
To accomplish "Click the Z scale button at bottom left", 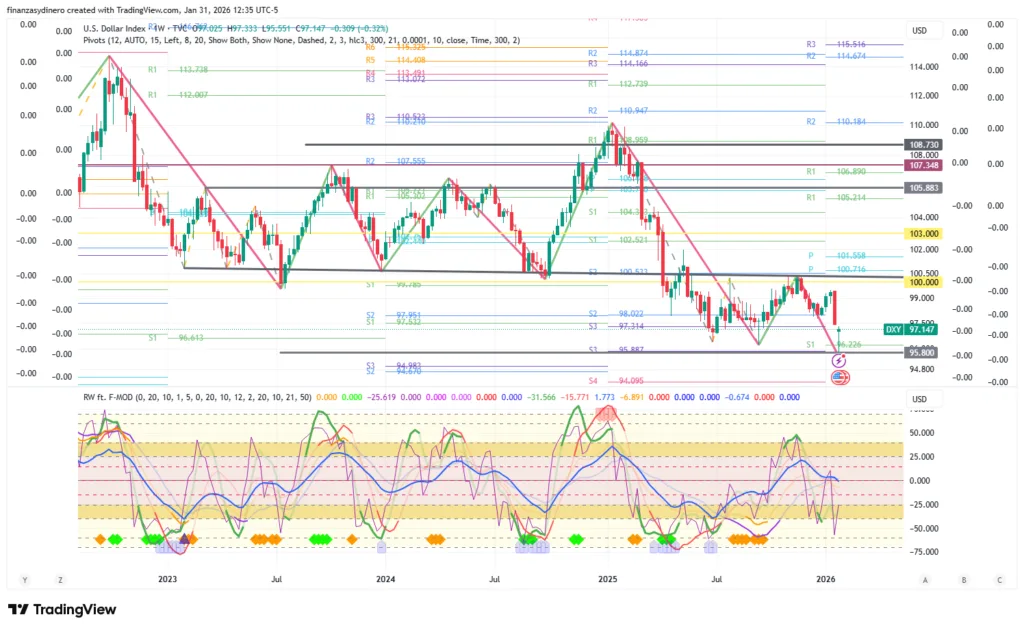I will (x=60, y=579).
